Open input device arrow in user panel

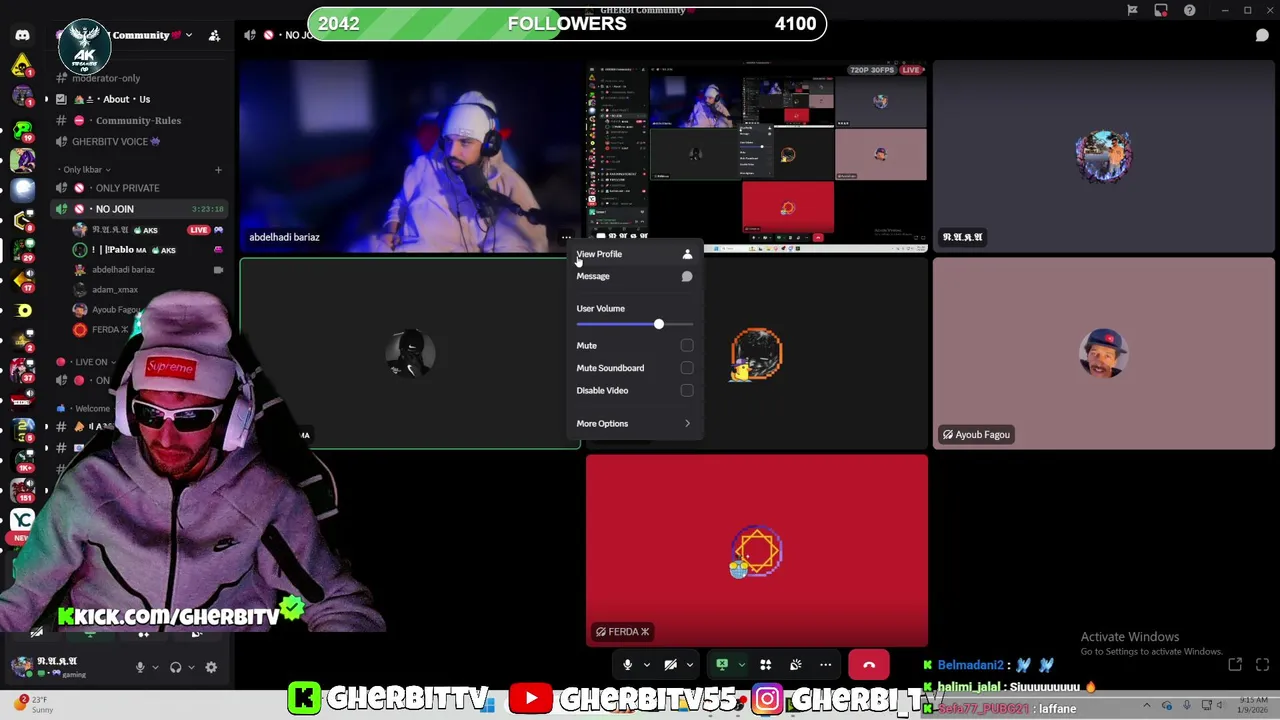click(154, 667)
